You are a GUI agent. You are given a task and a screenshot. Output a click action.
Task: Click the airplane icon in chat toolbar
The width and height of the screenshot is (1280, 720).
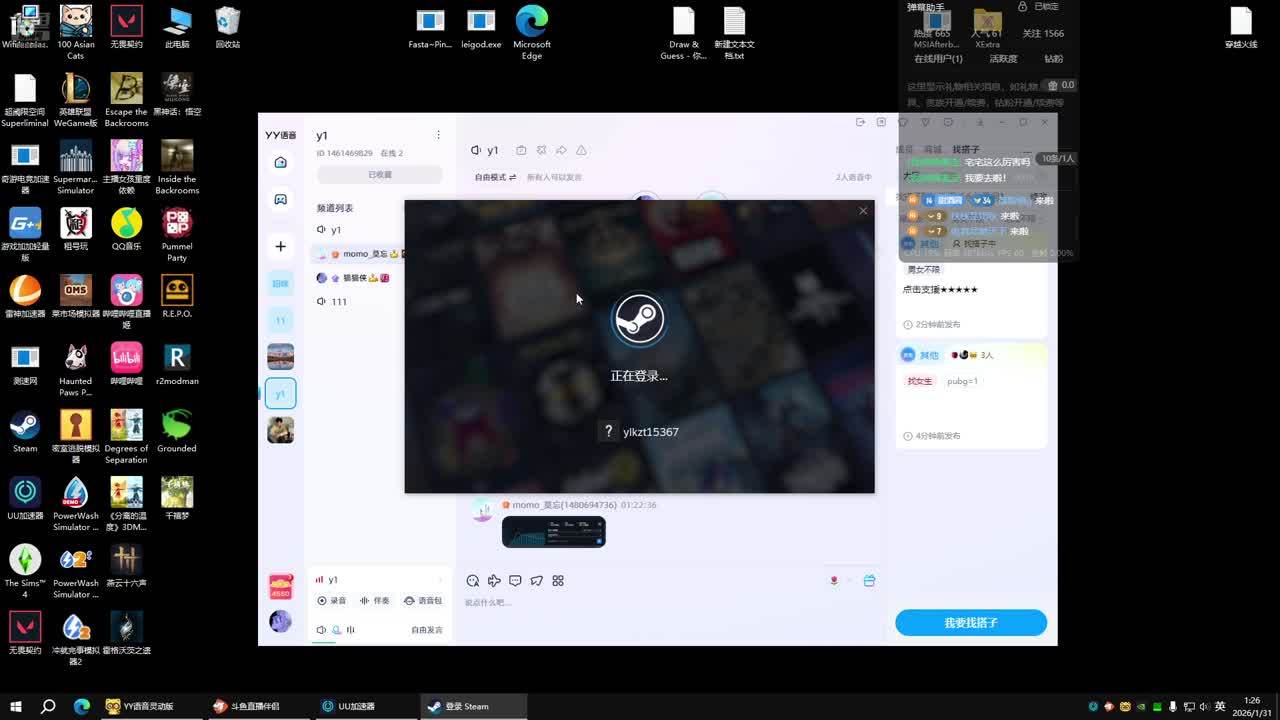[494, 581]
